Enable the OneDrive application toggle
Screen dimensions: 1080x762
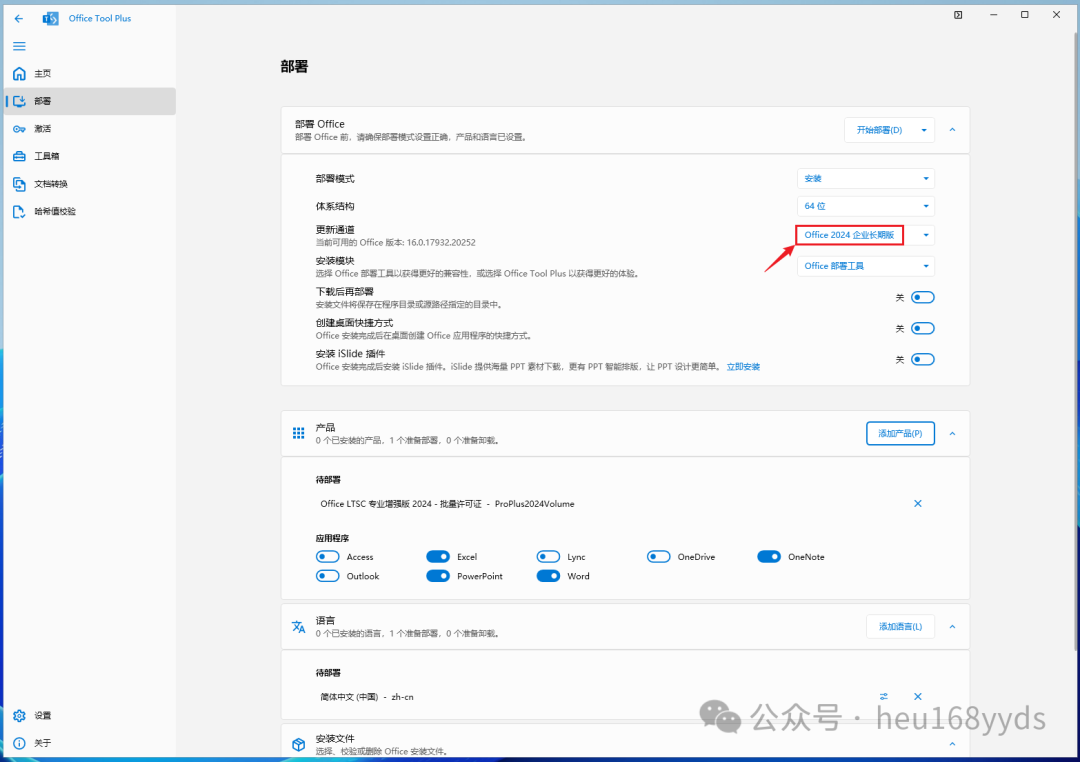[658, 557]
